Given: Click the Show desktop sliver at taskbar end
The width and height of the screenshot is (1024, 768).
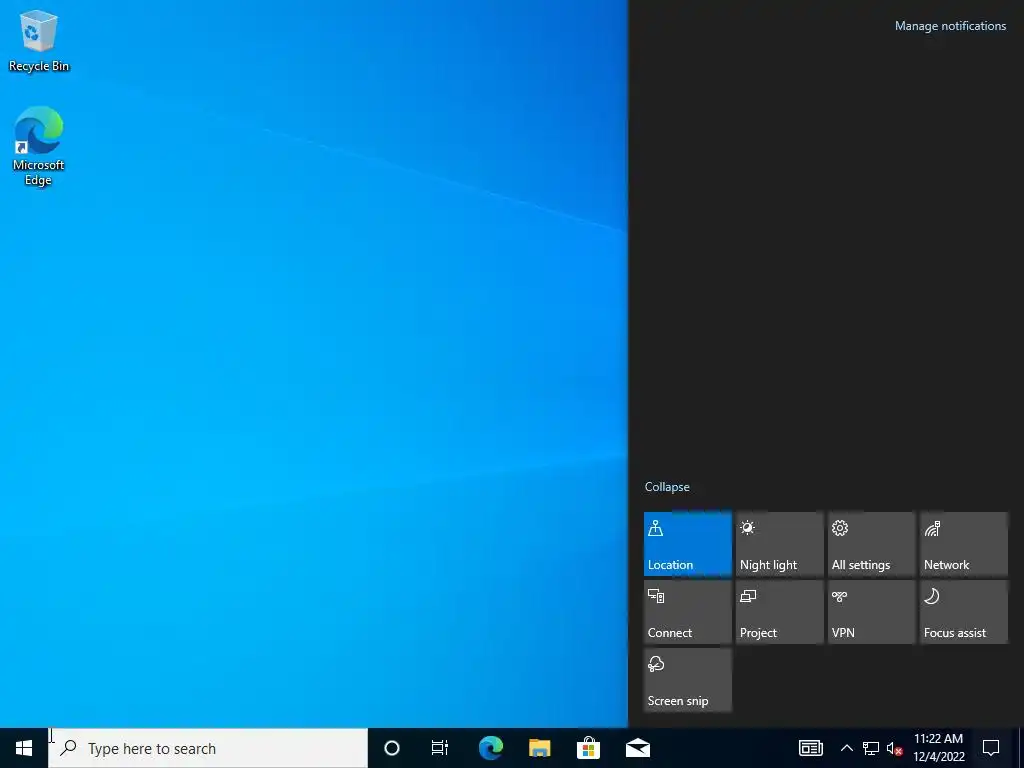Looking at the screenshot, I should point(1021,748).
